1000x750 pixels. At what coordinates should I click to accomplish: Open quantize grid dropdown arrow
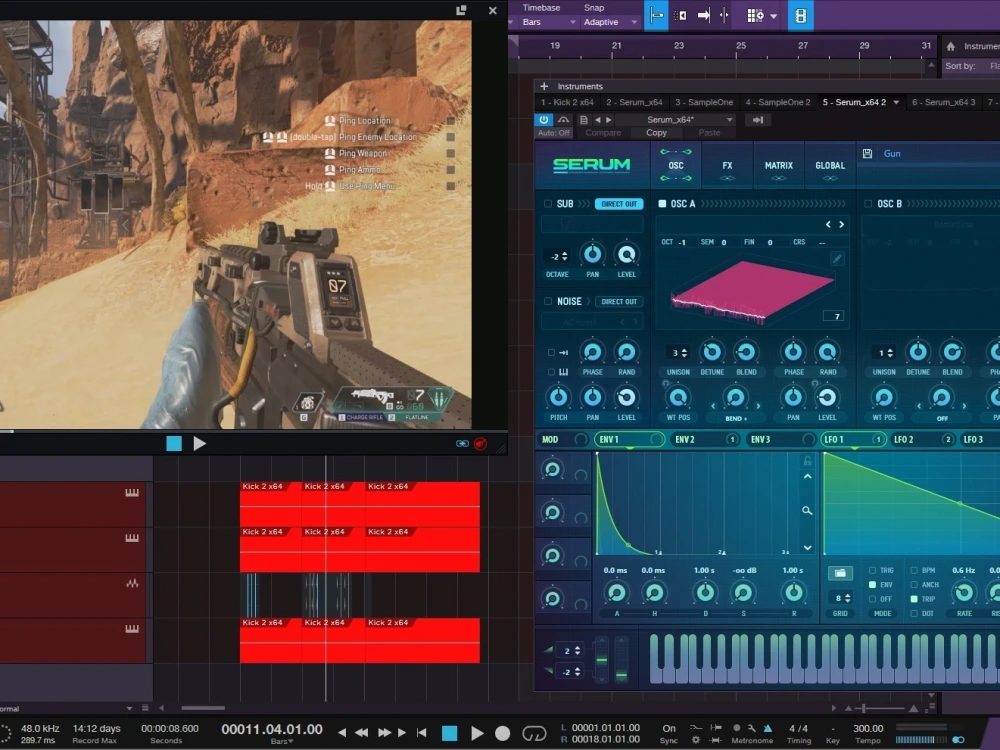click(774, 16)
